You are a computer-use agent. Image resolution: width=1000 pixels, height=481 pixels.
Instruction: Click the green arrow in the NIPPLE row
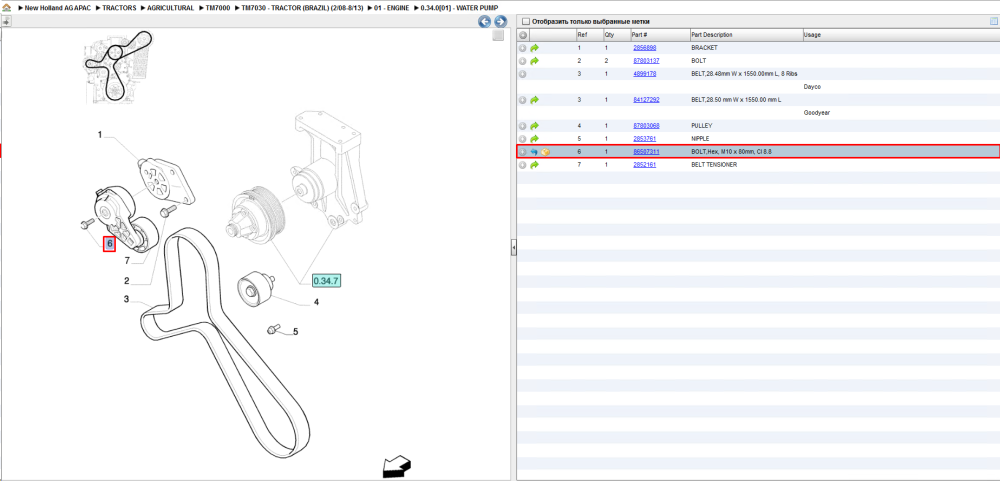click(534, 138)
